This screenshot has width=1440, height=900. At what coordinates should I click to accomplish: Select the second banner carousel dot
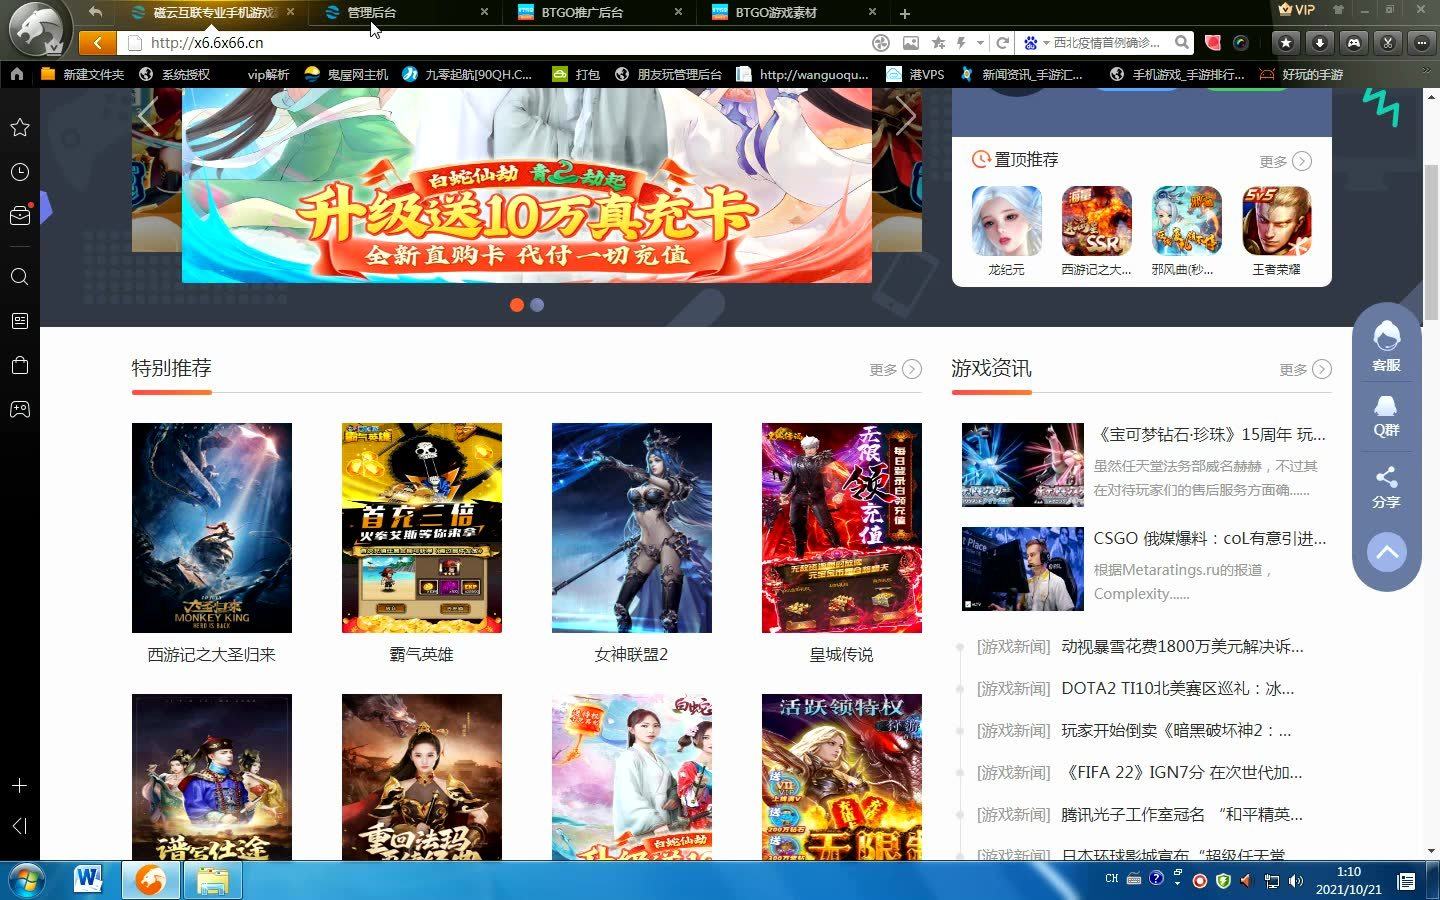click(x=537, y=305)
